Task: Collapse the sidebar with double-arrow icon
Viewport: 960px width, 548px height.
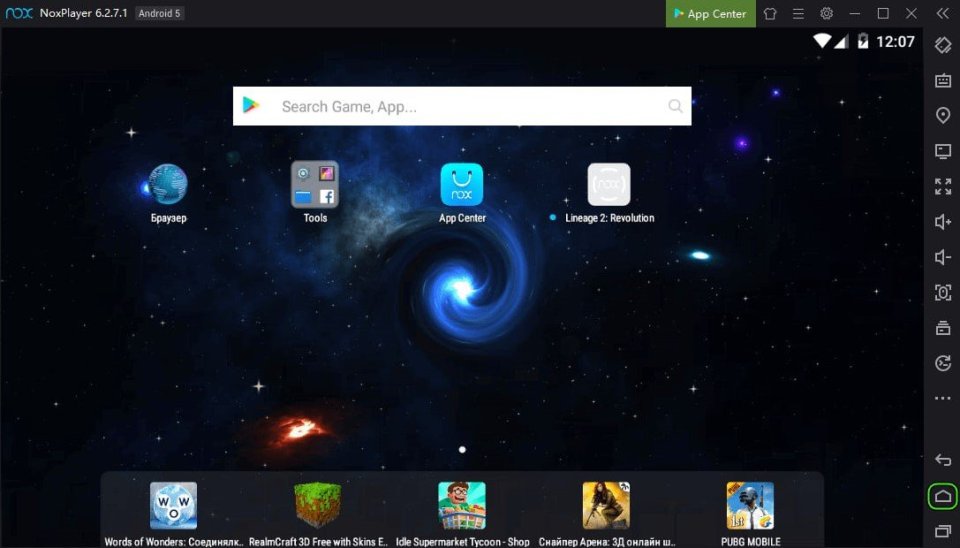Action: 942,14
